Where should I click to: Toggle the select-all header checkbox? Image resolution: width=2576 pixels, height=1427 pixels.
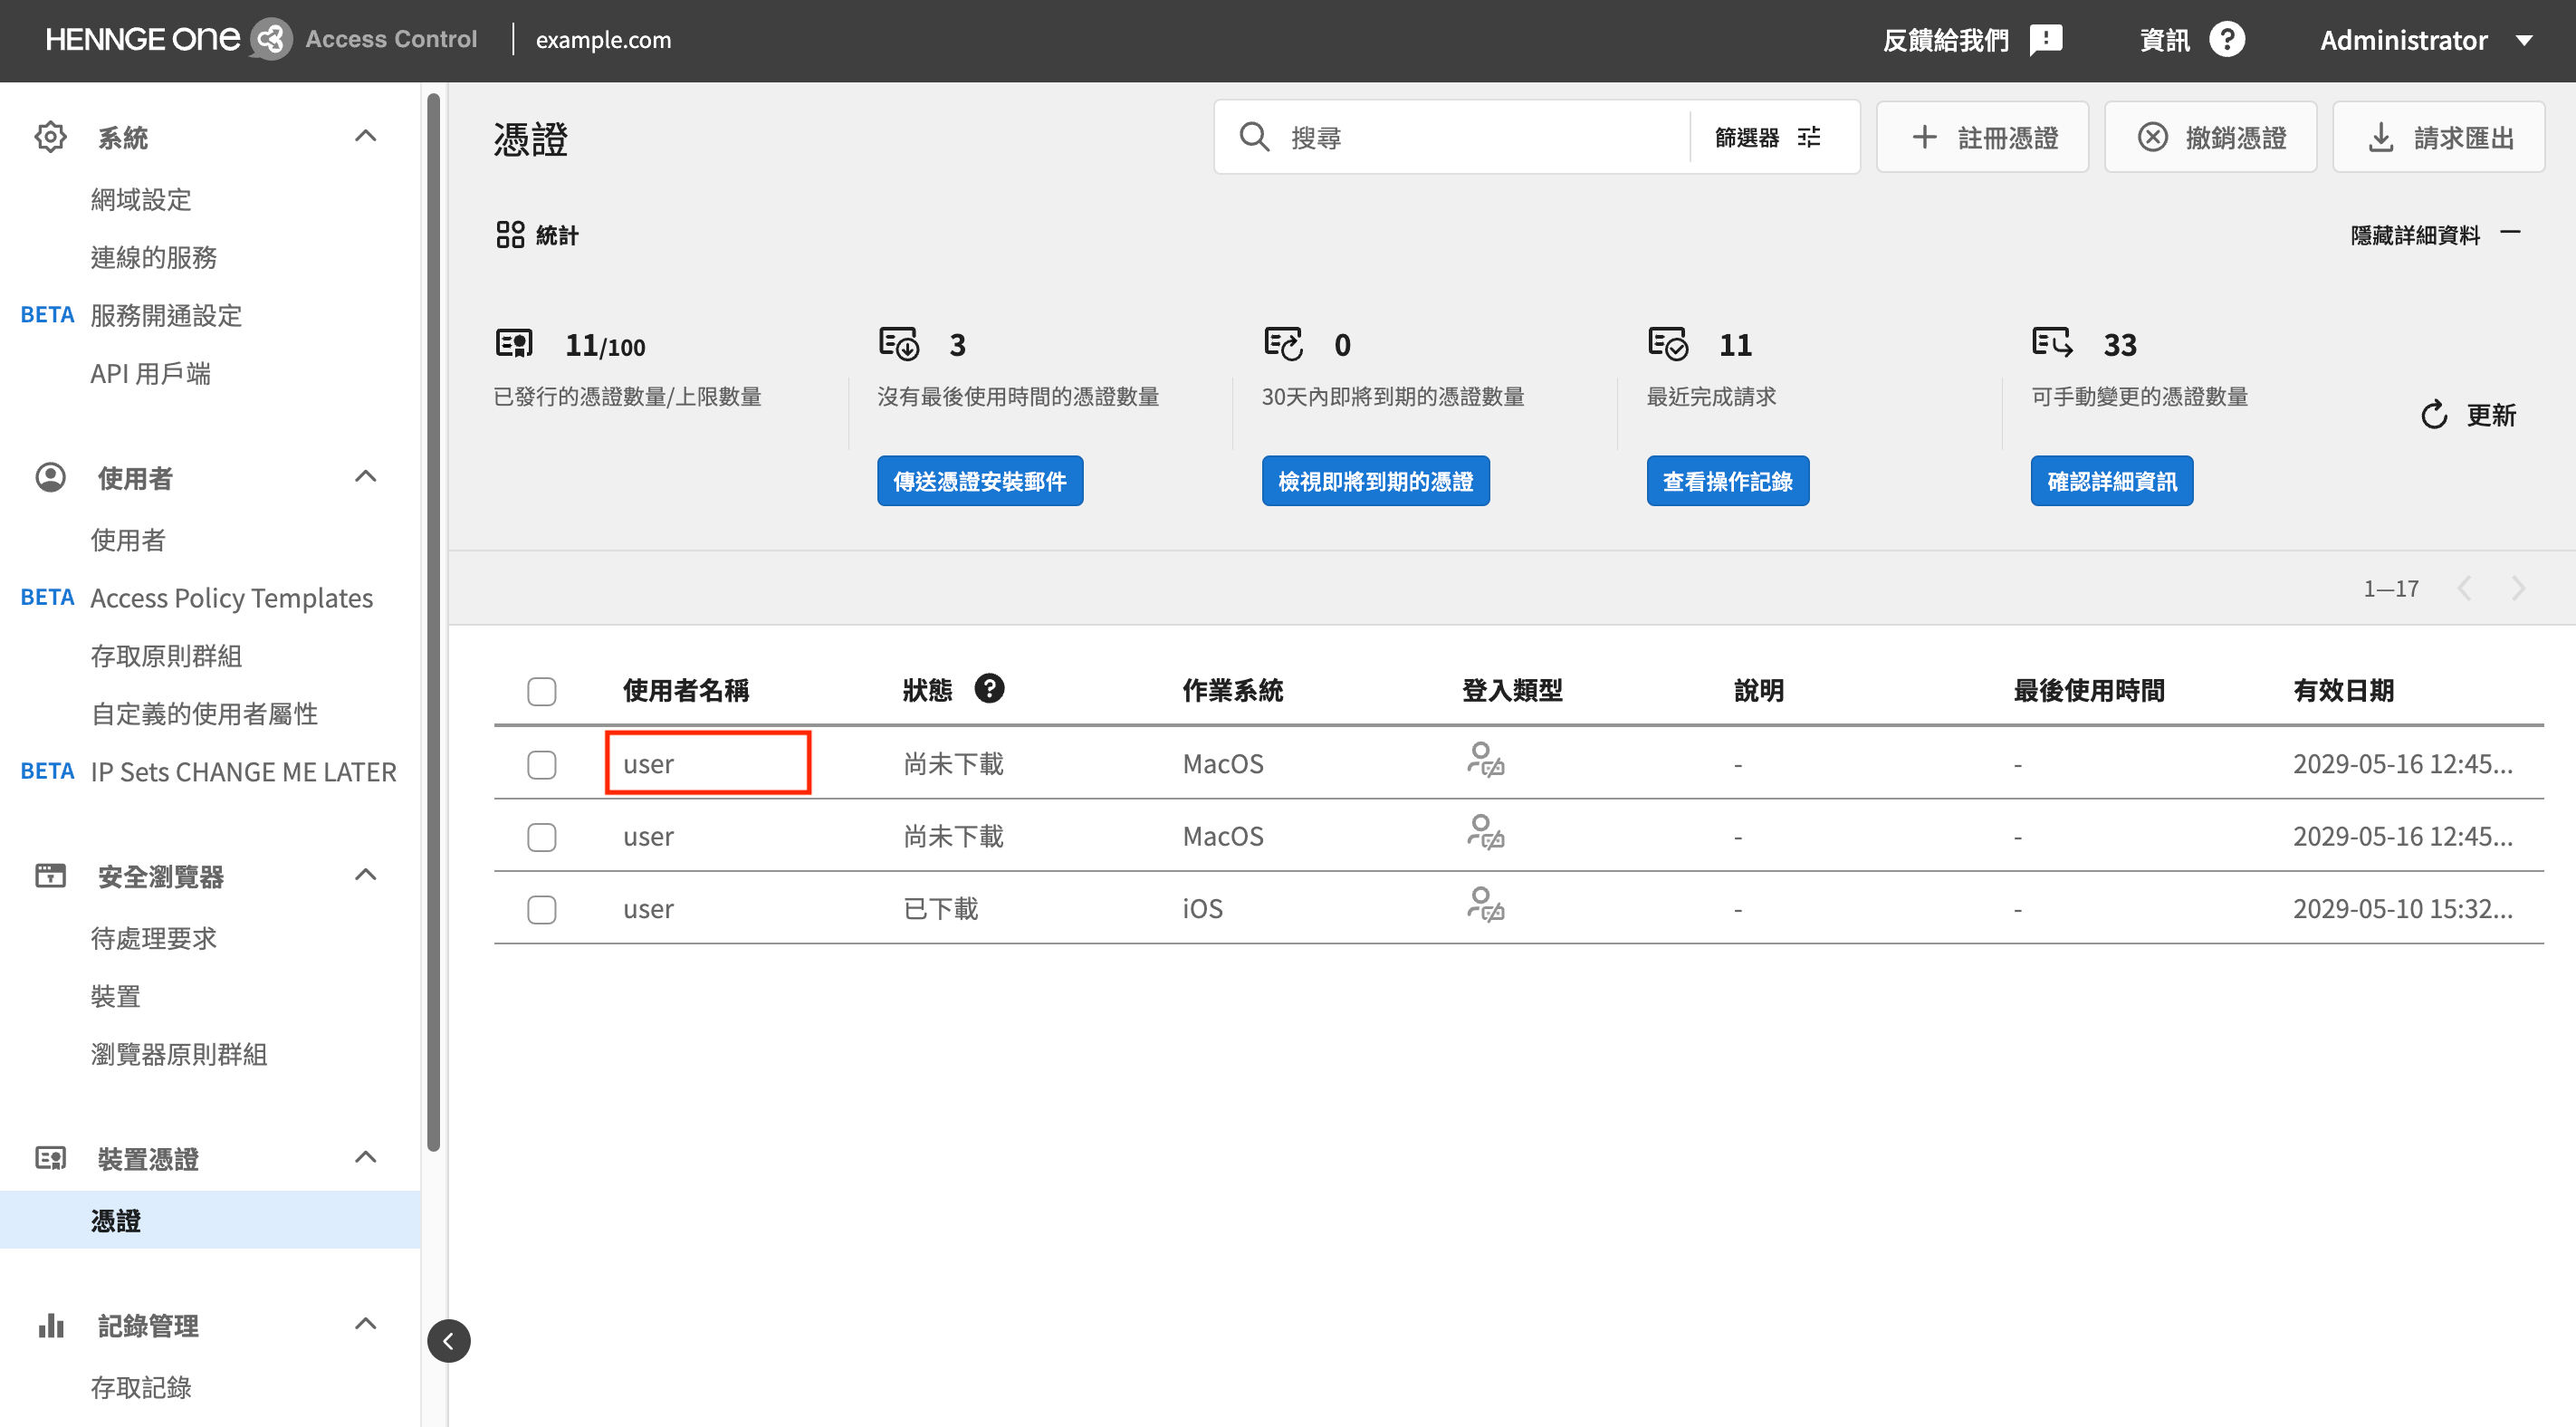point(542,691)
